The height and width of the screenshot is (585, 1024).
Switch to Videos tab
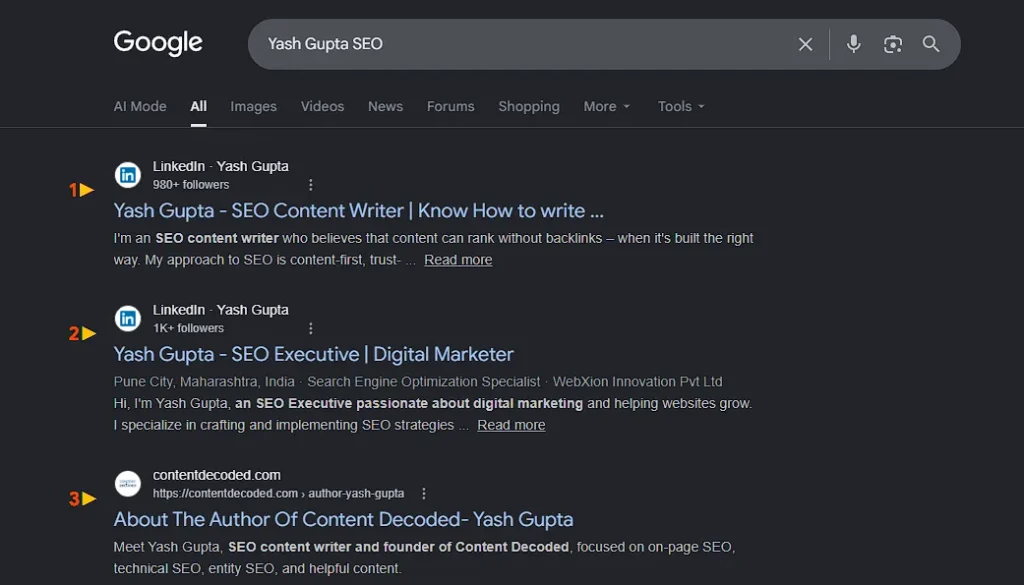(322, 106)
